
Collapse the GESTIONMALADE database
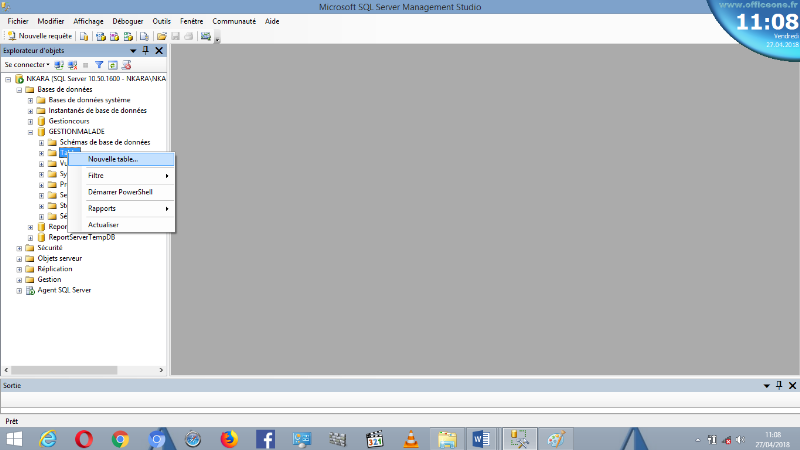pos(30,132)
